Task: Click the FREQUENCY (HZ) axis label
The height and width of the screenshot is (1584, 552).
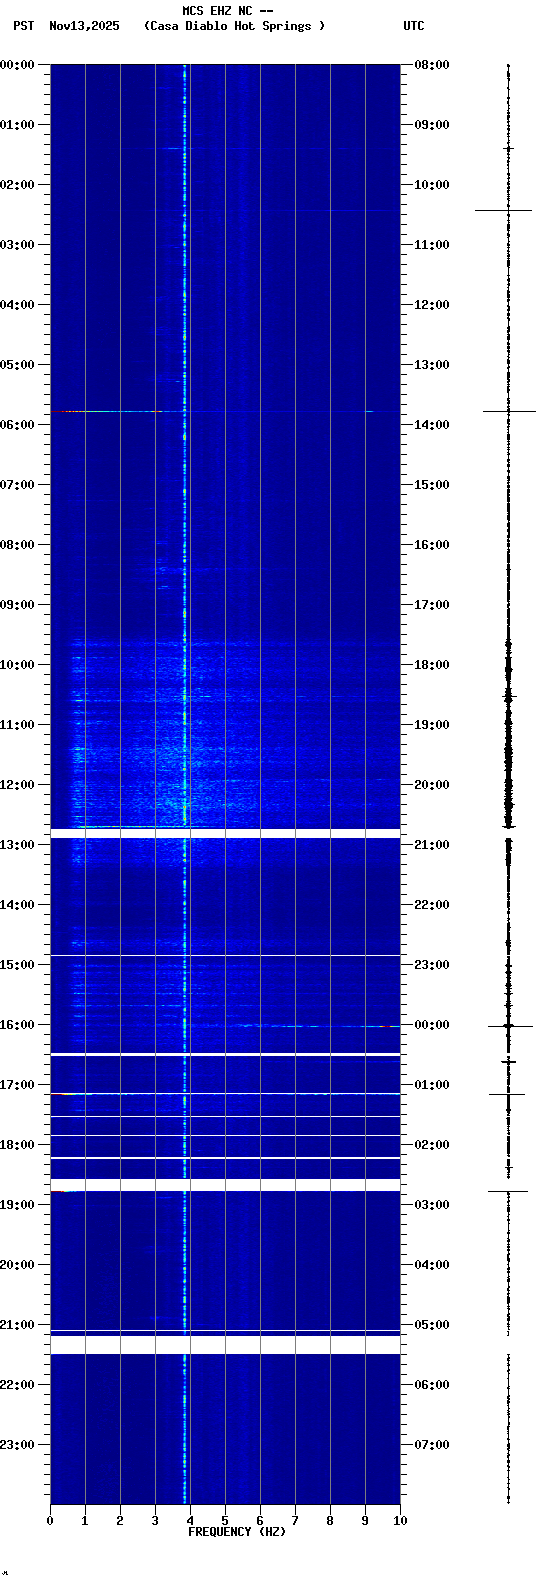Action: pos(237,1532)
